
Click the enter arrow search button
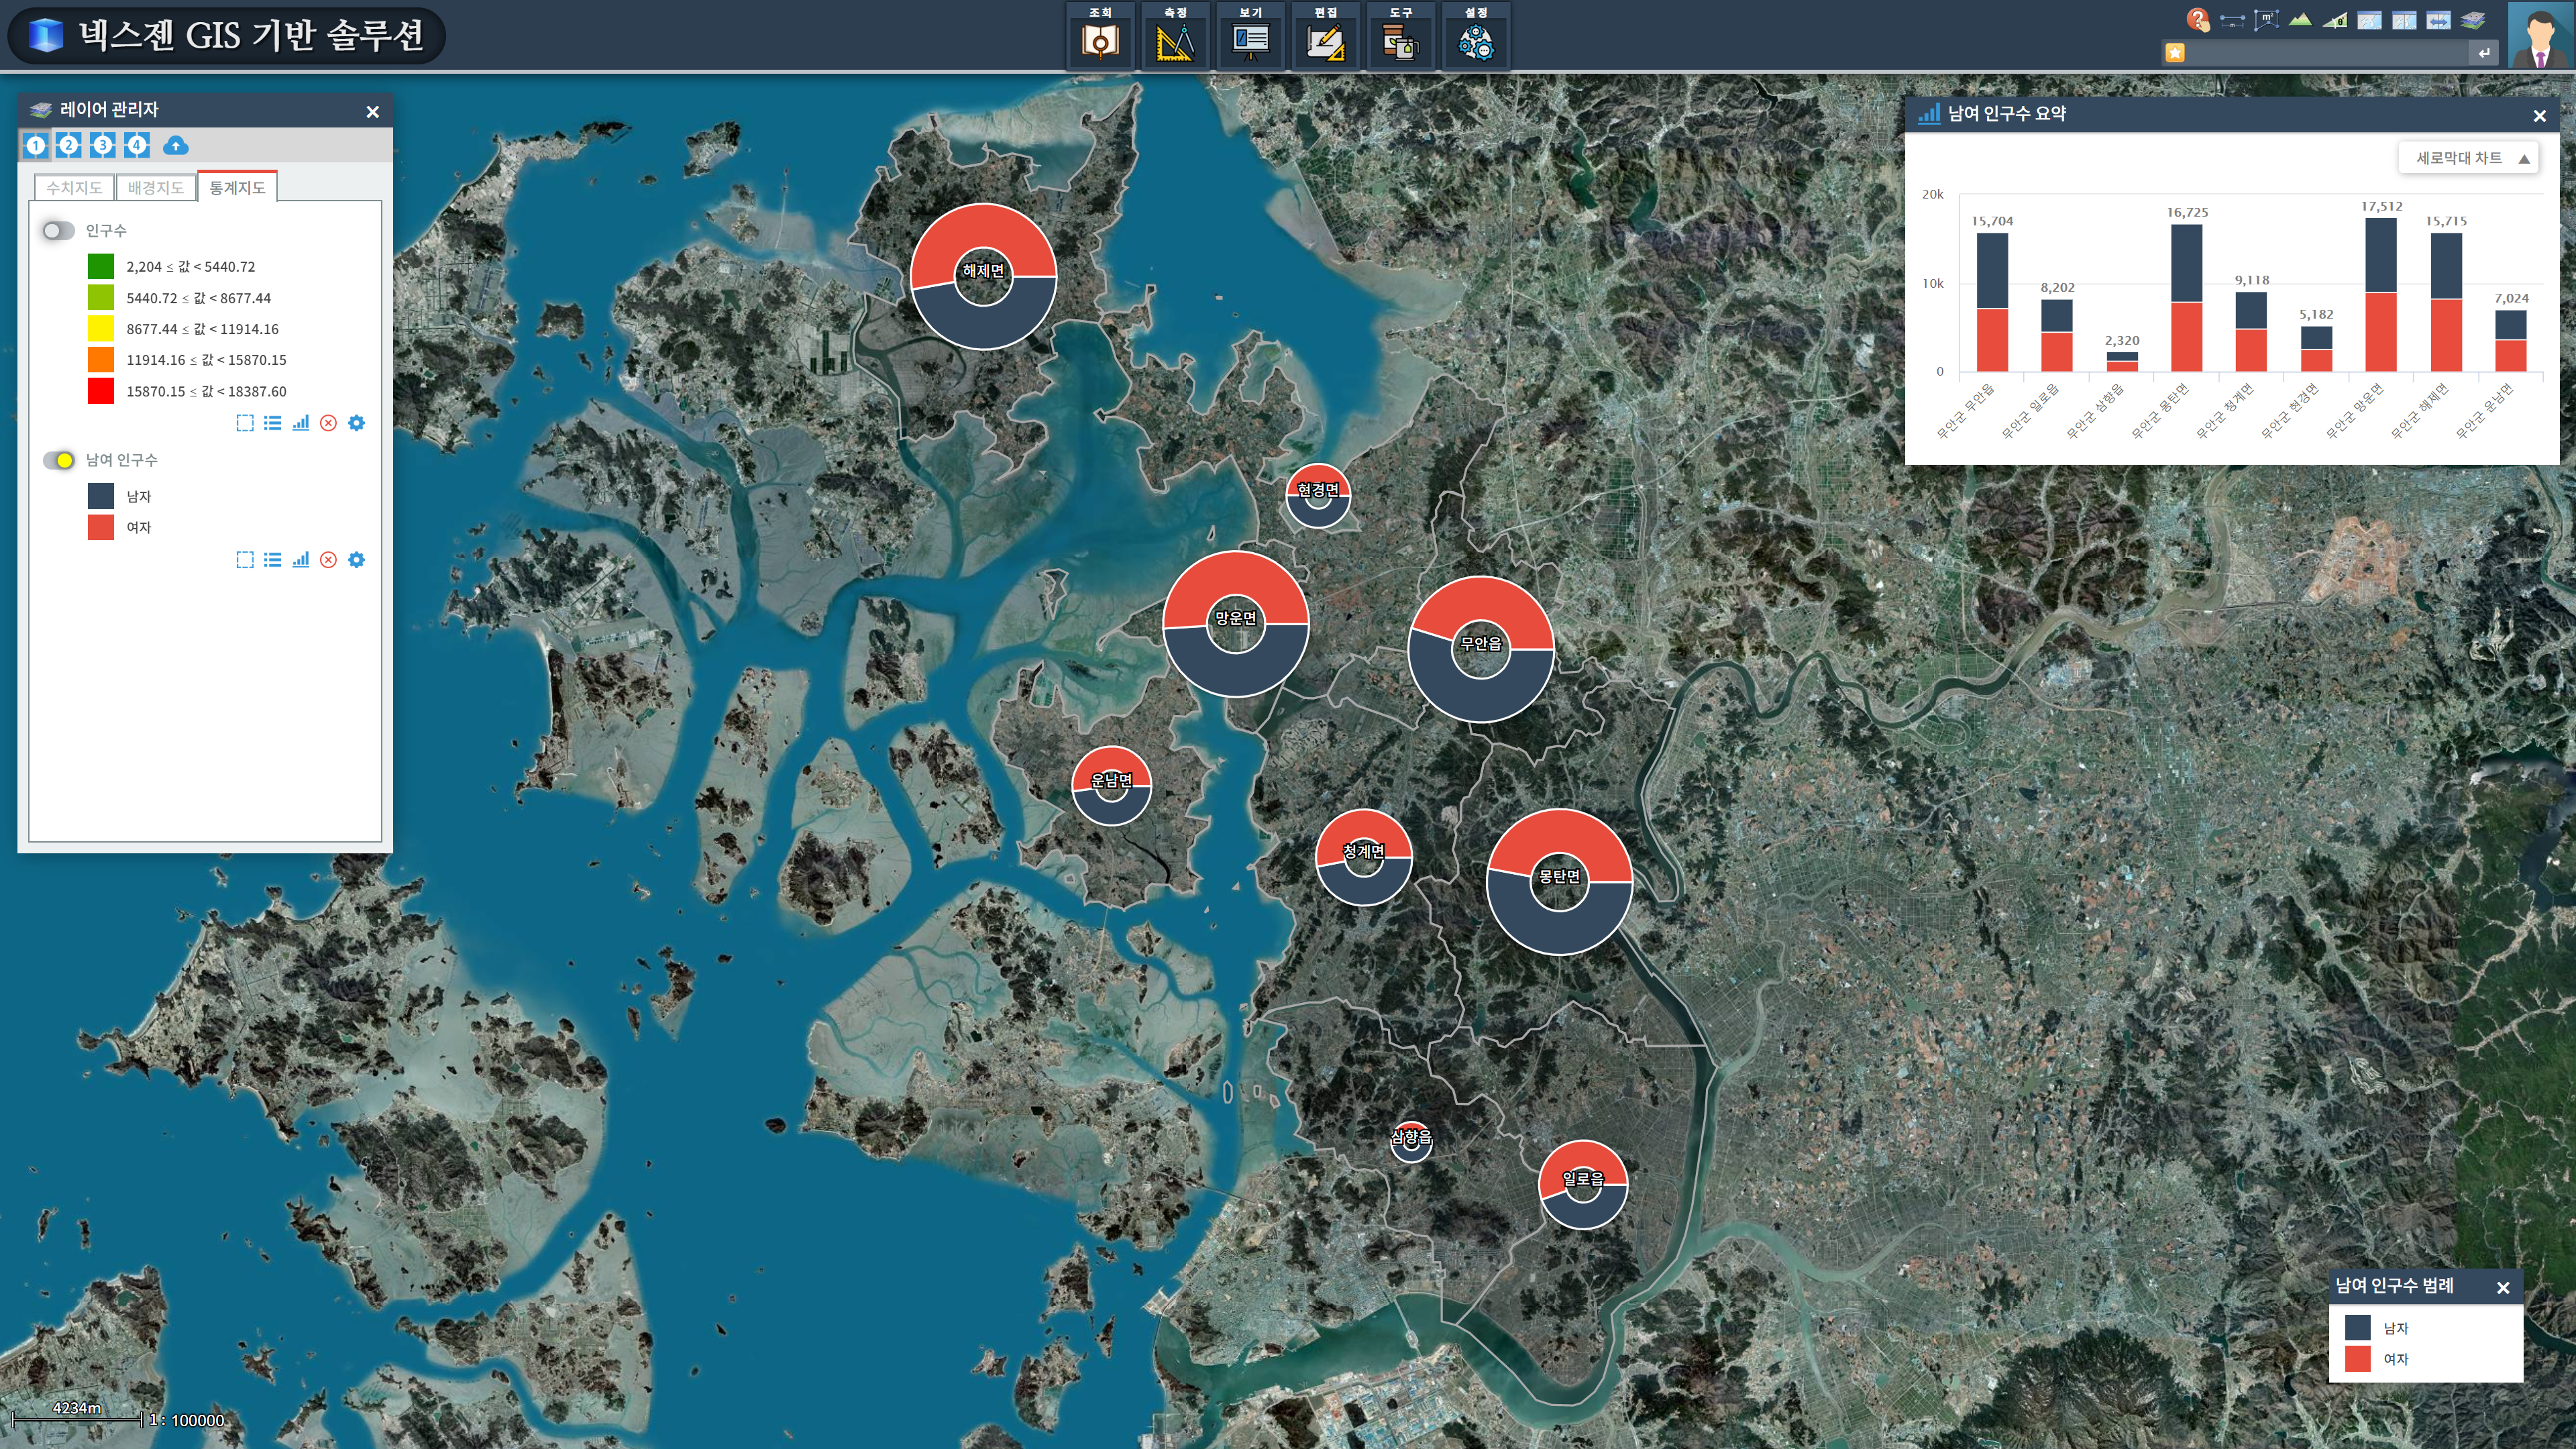pyautogui.click(x=2484, y=53)
